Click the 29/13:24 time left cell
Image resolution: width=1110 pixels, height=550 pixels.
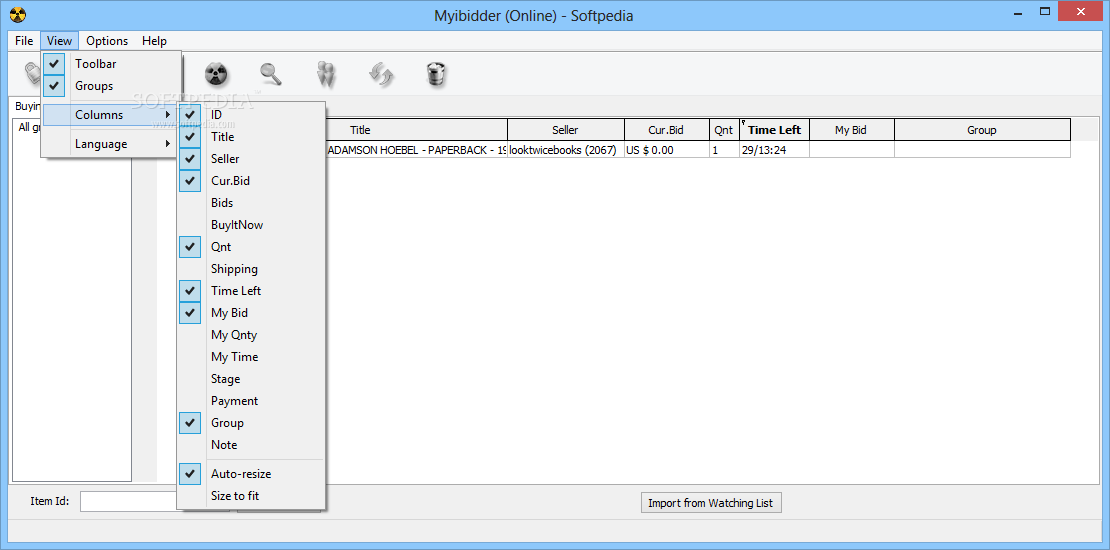774,150
